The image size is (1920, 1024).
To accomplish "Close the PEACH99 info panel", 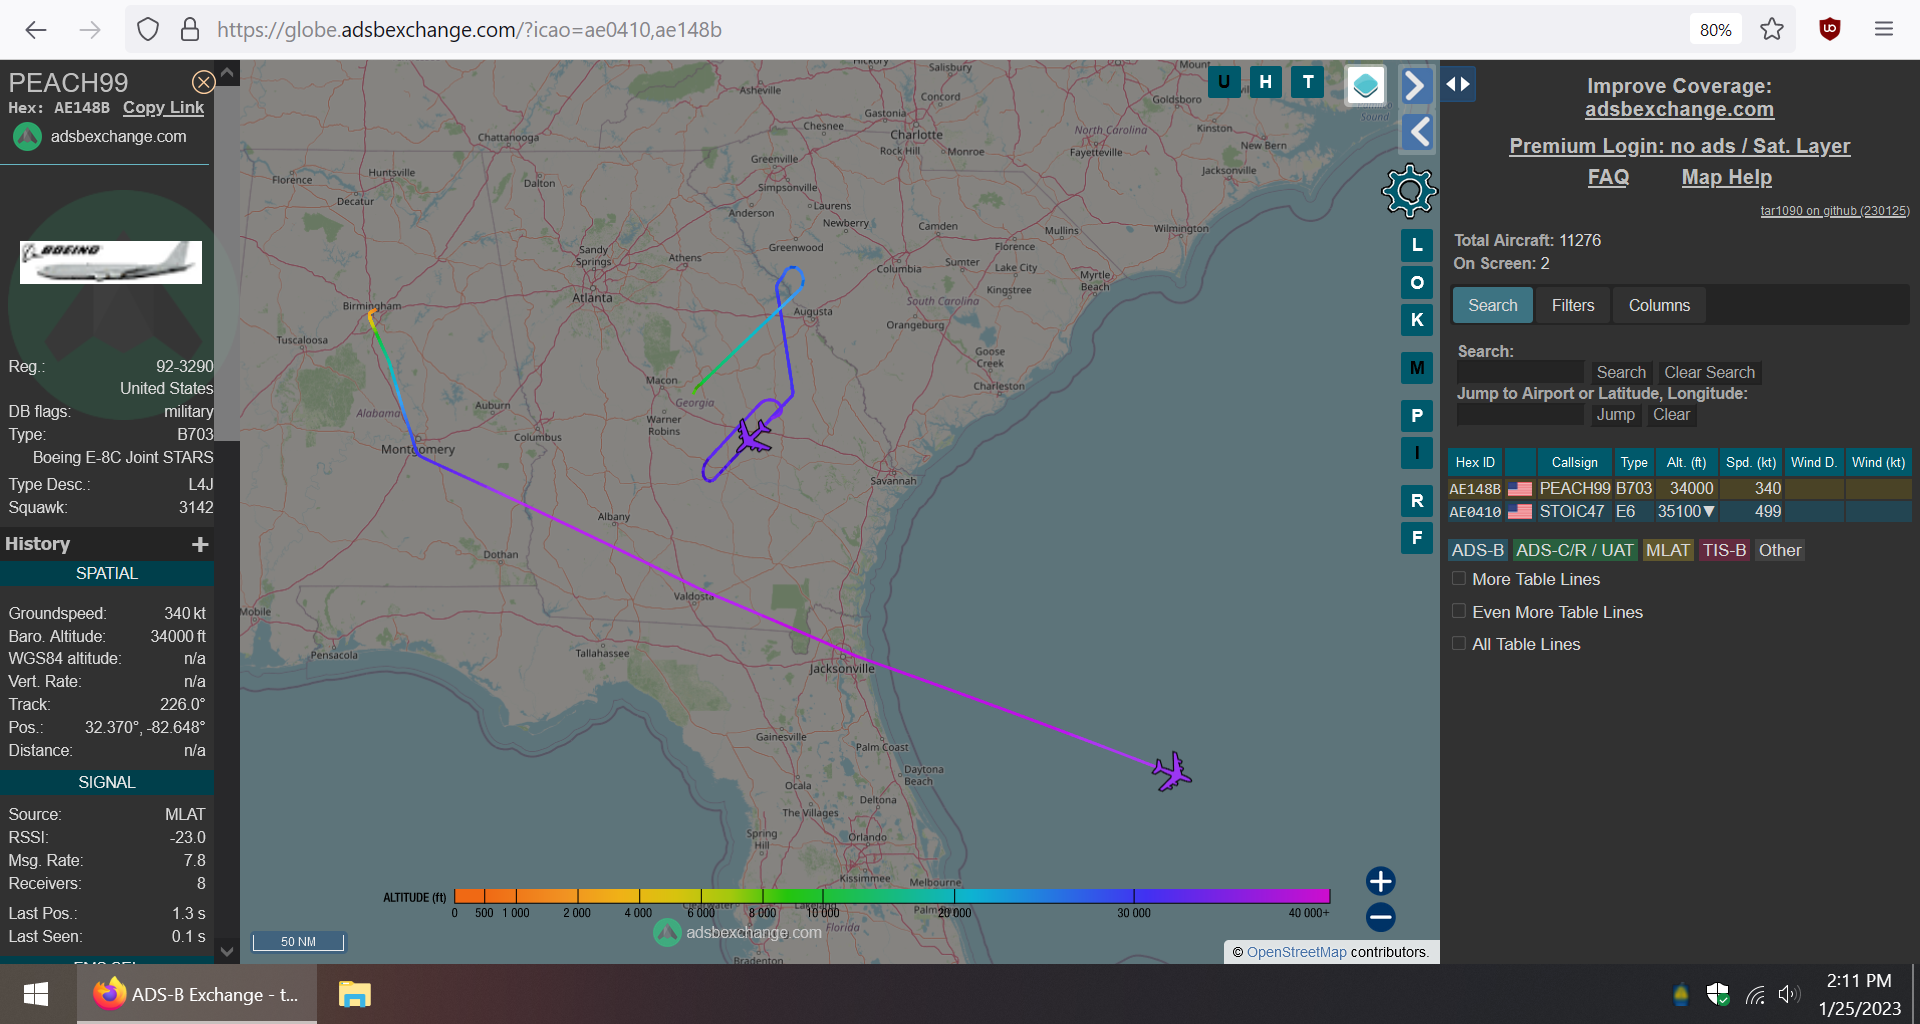I will 203,82.
